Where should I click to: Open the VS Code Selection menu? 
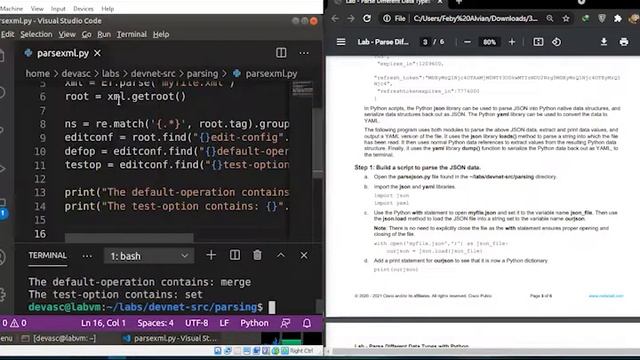coord(36,34)
